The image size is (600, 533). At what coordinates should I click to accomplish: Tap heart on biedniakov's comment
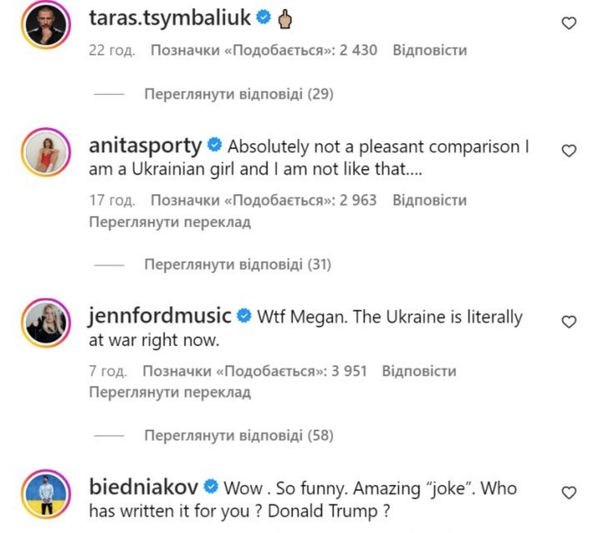click(569, 492)
